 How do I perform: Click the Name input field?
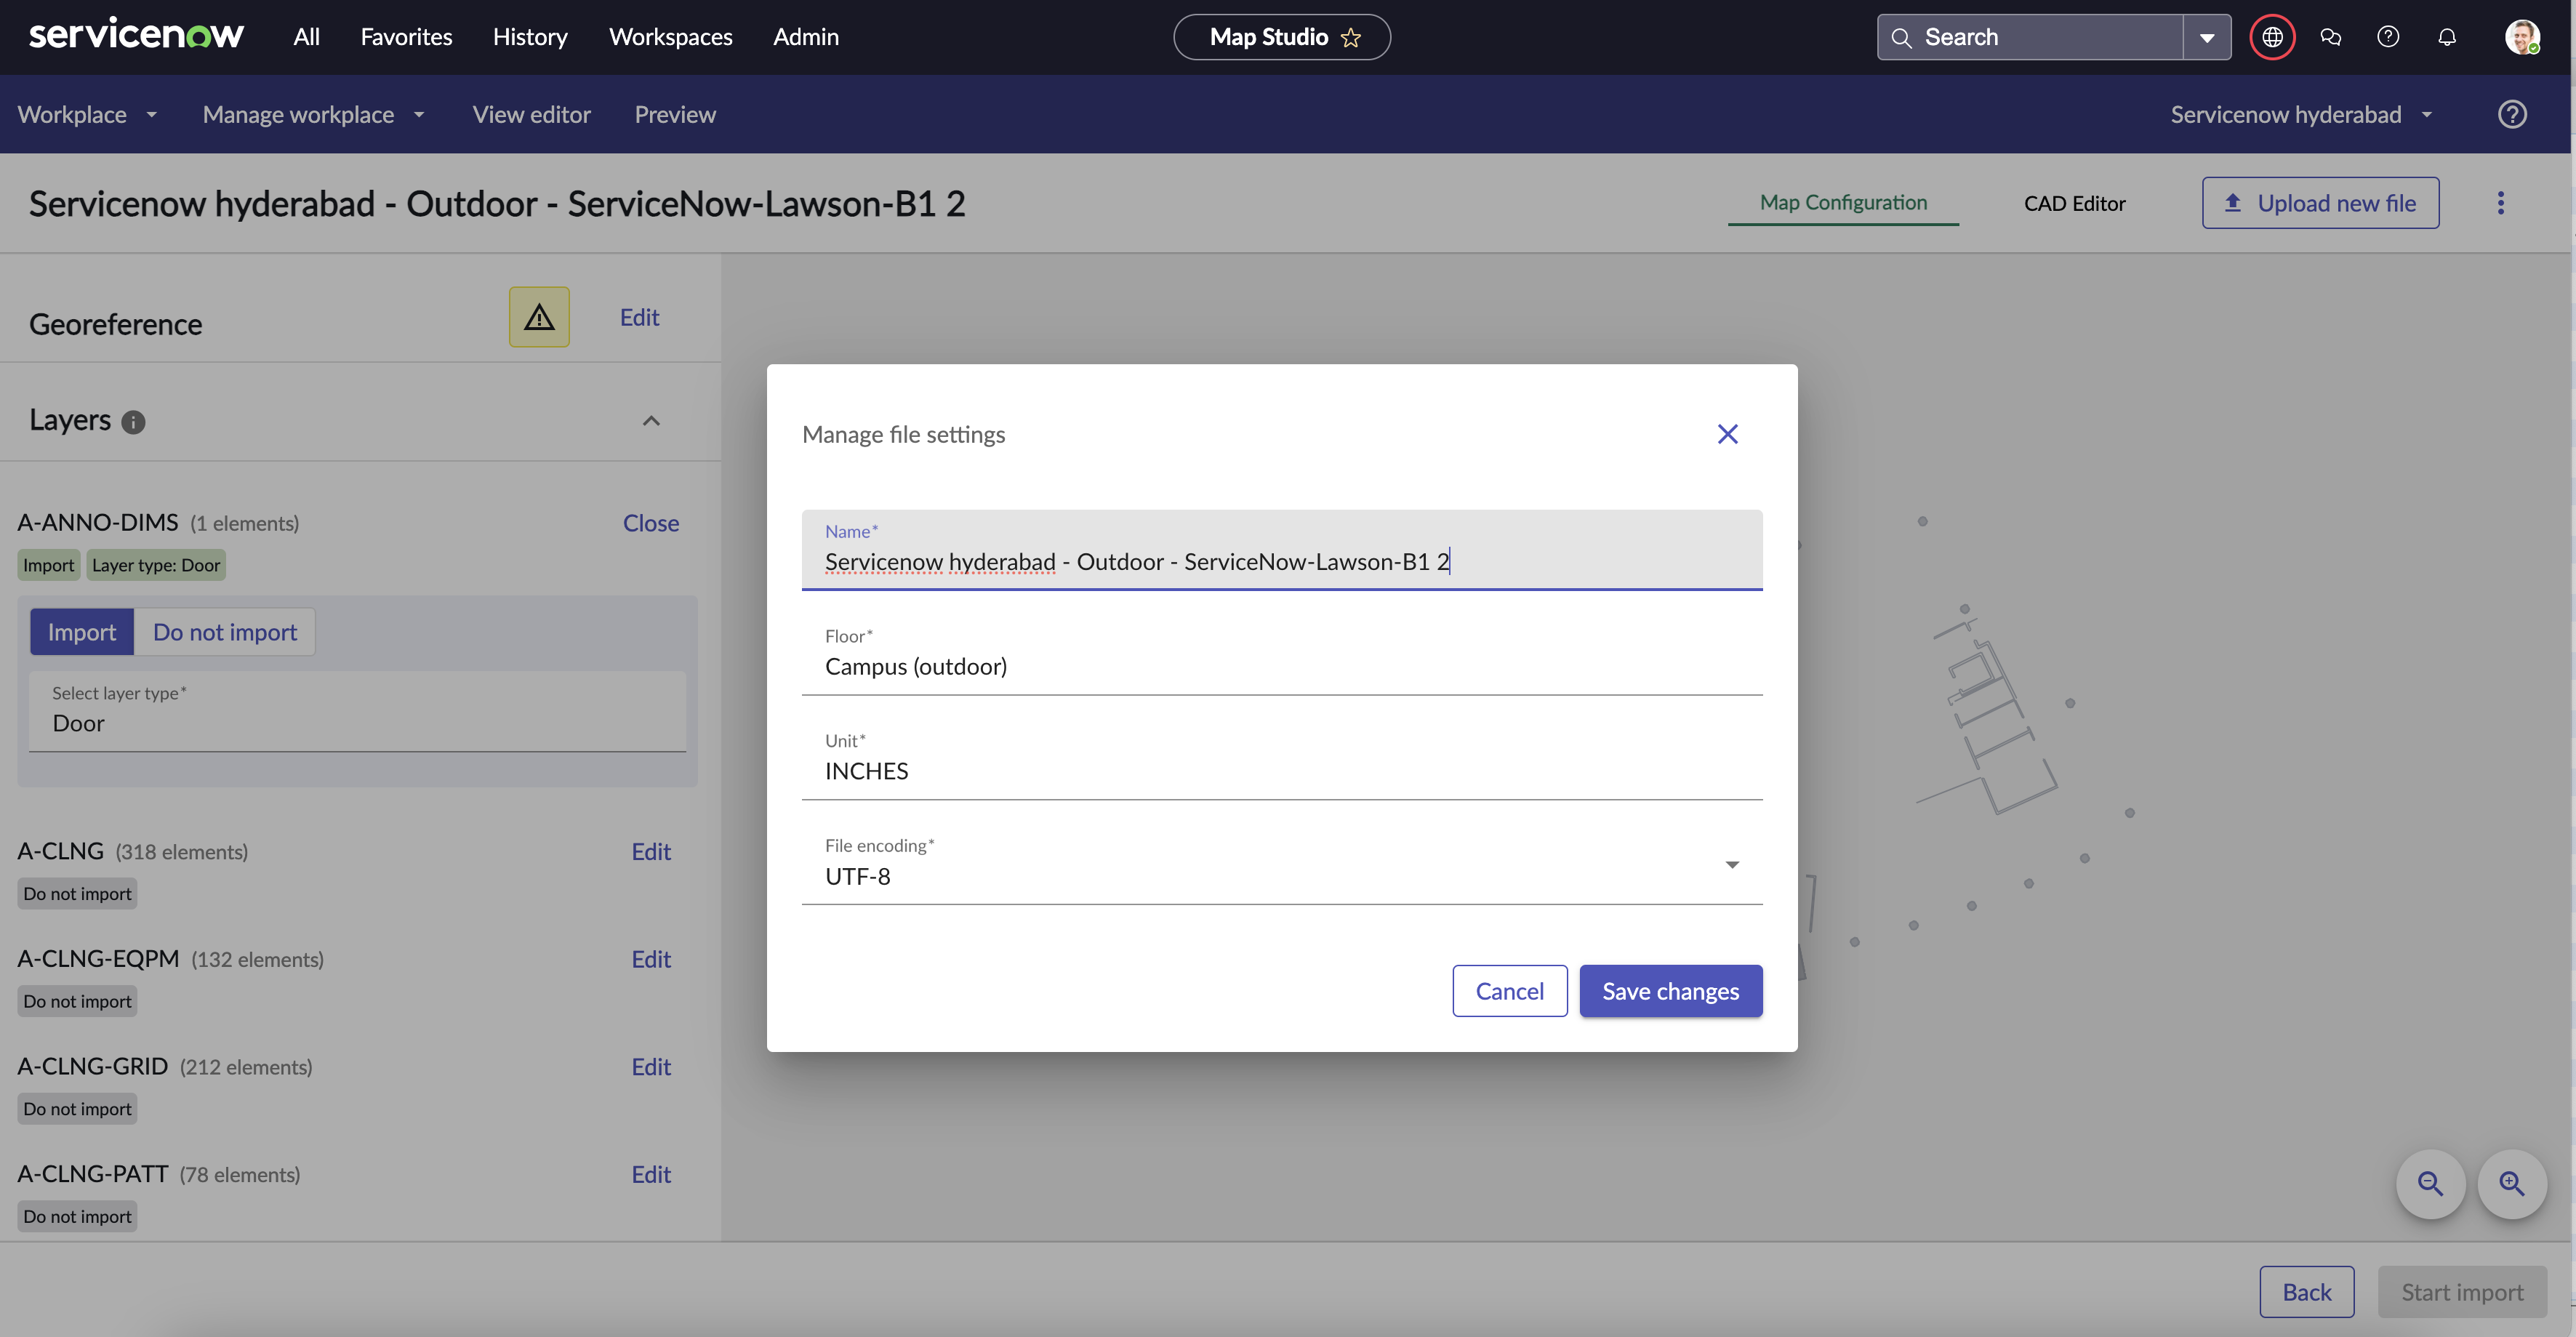coord(1282,550)
